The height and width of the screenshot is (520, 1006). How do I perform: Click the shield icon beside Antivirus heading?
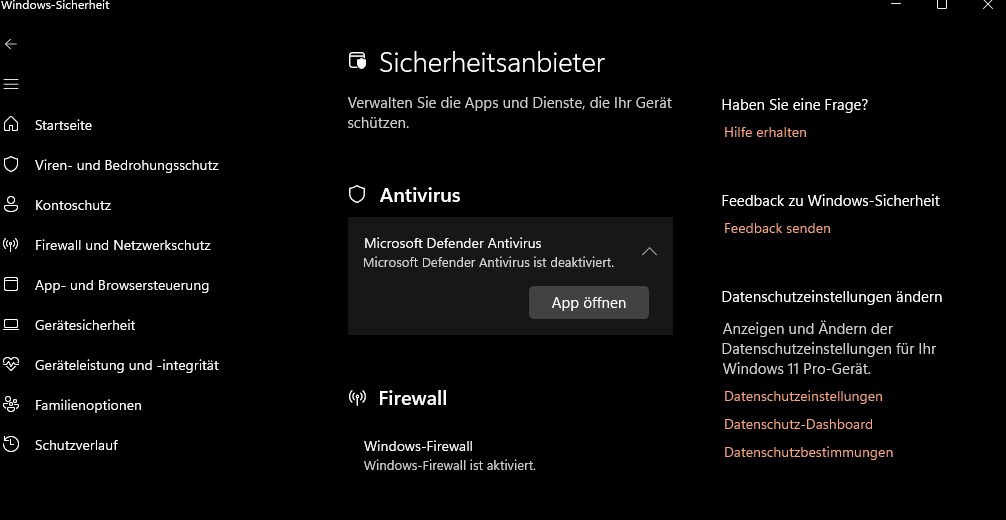coord(357,195)
